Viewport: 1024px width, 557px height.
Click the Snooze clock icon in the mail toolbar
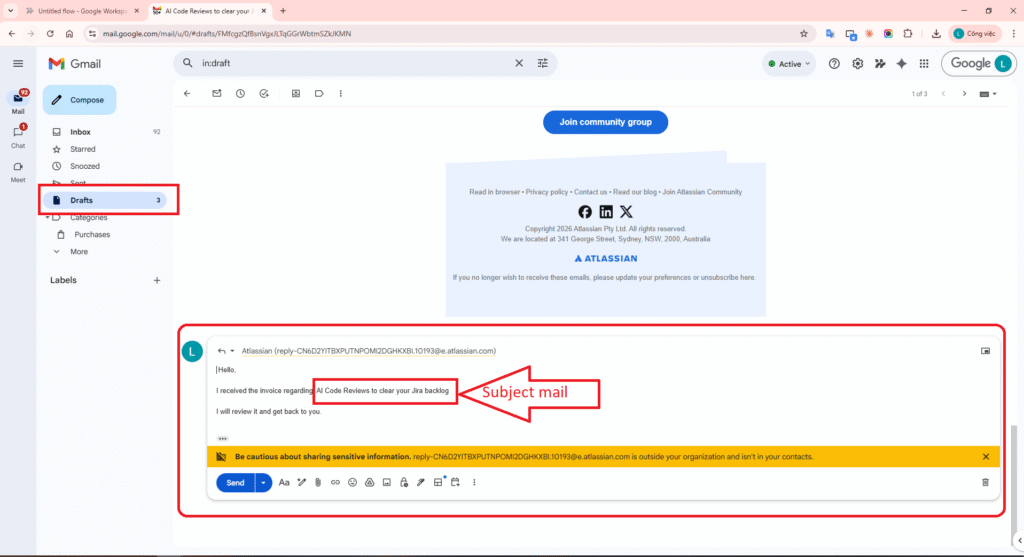pos(240,93)
